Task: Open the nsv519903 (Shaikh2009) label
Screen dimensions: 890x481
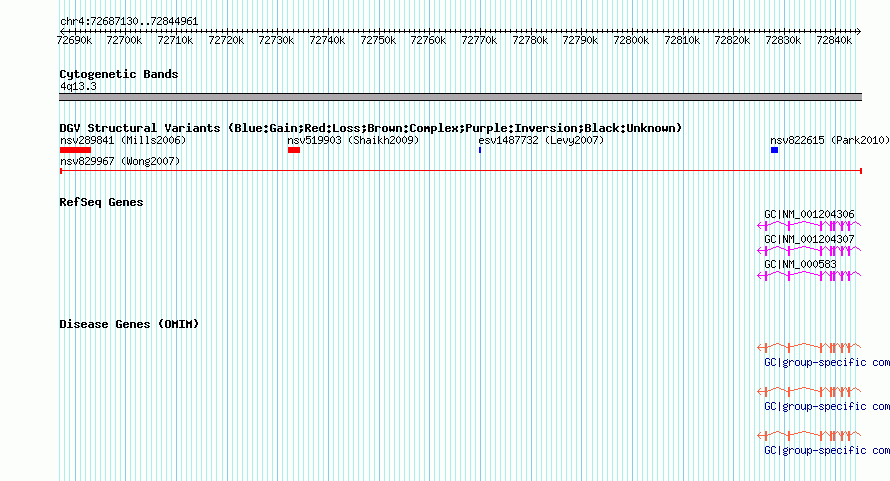Action: 353,140
